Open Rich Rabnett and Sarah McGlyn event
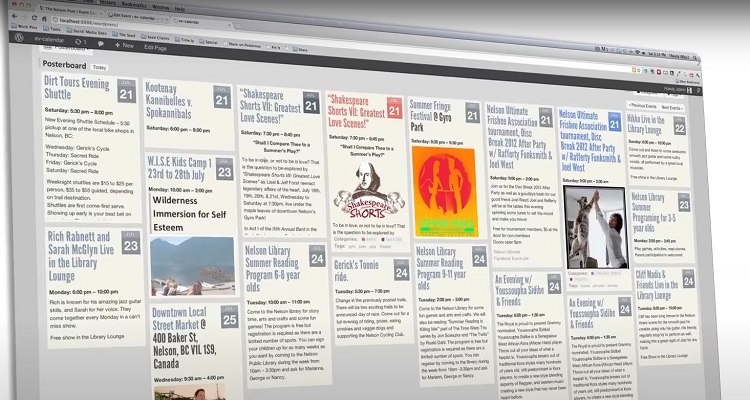Screen dimensions: 750x400 click(81, 256)
